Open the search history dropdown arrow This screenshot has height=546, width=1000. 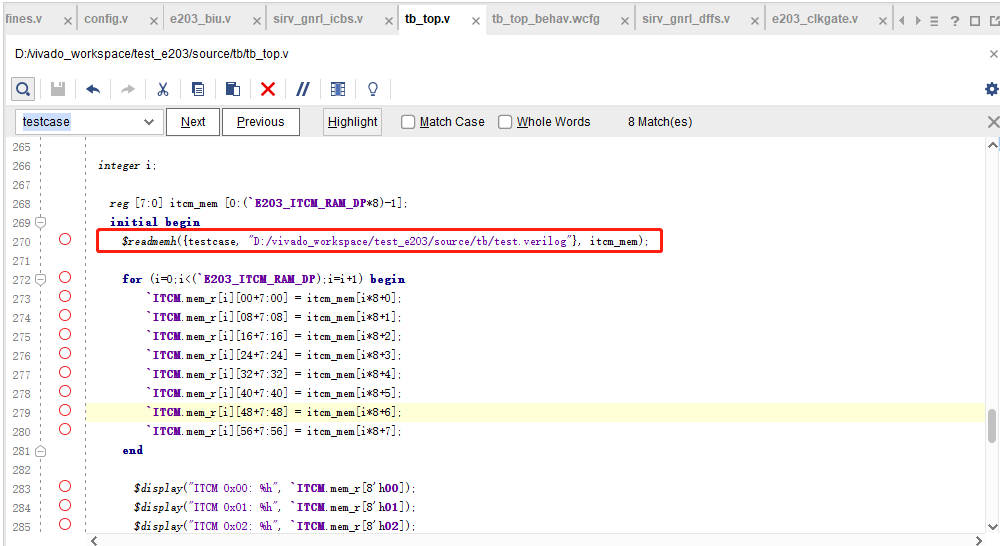(149, 122)
